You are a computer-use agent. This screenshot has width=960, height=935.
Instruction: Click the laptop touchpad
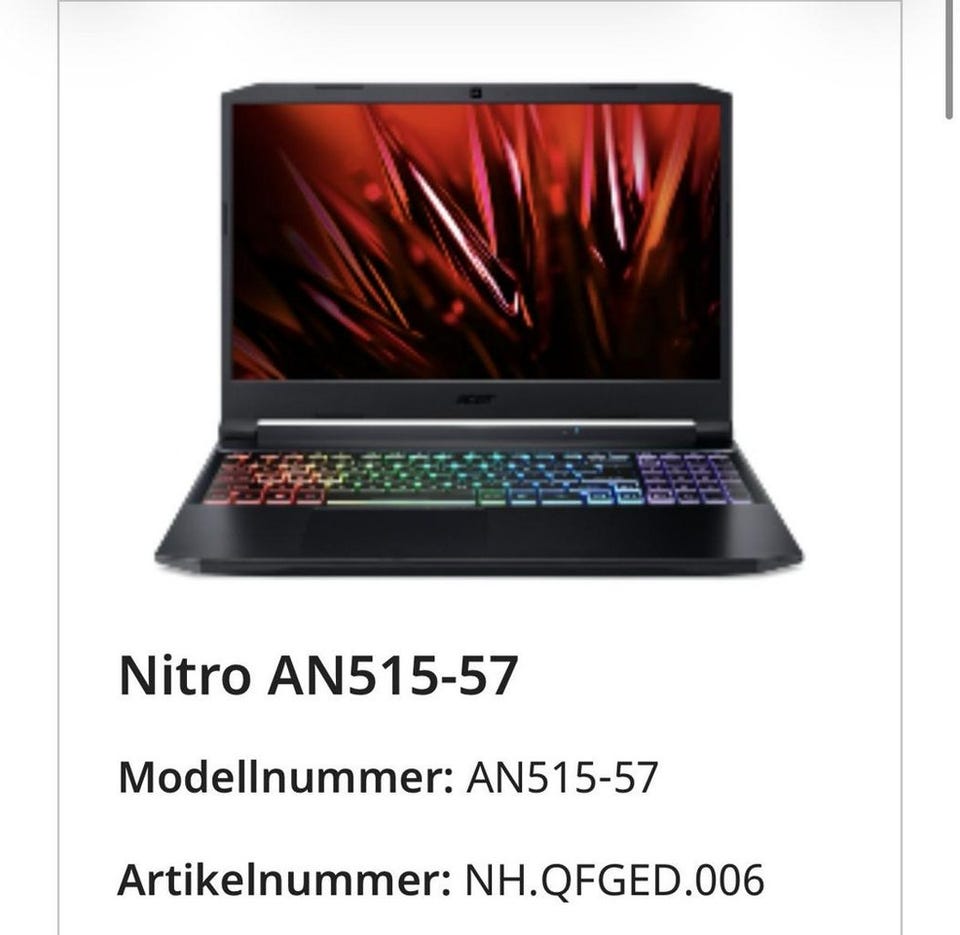click(395, 531)
